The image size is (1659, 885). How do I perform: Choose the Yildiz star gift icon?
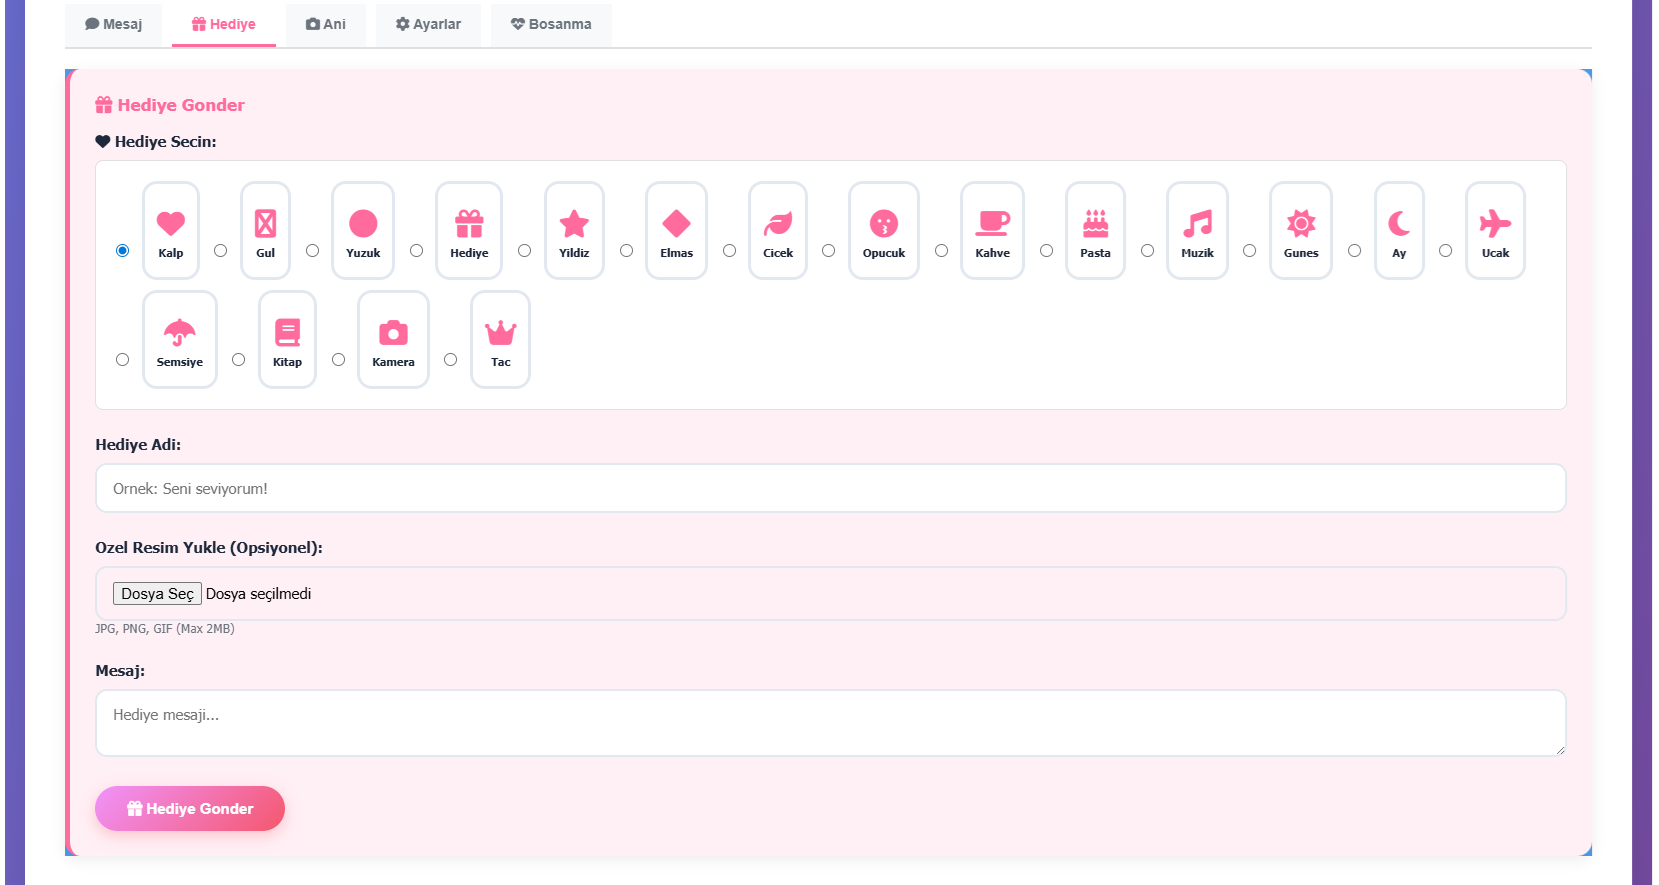(x=574, y=224)
